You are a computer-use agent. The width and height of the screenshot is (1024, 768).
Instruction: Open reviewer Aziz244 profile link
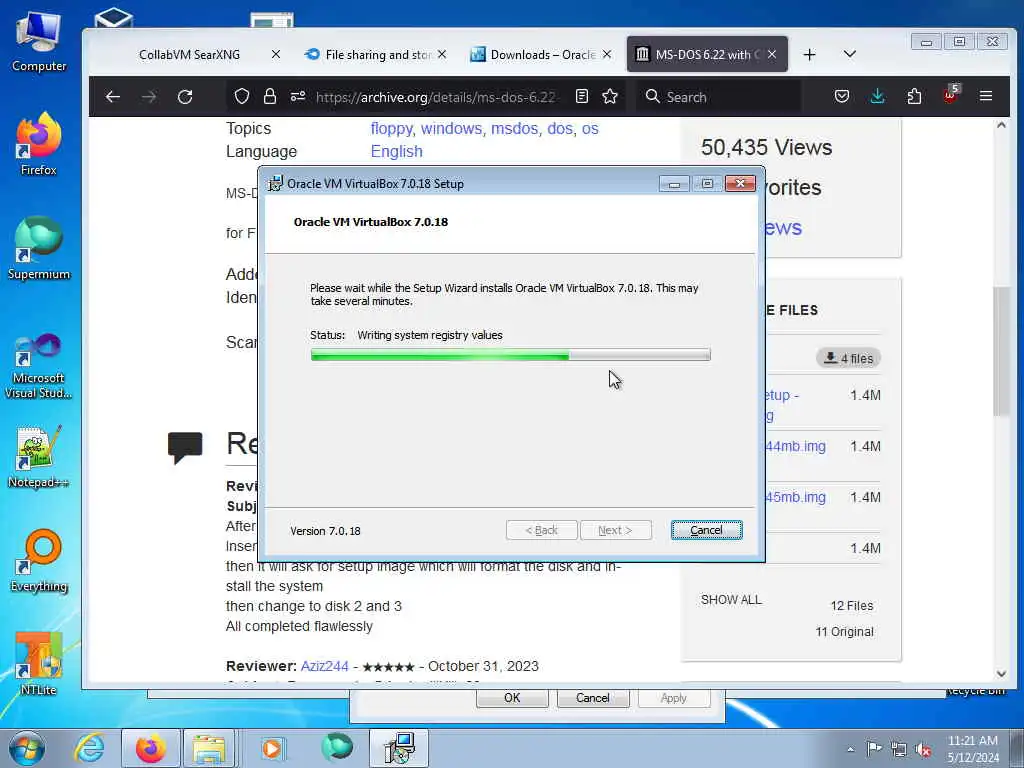coord(325,666)
